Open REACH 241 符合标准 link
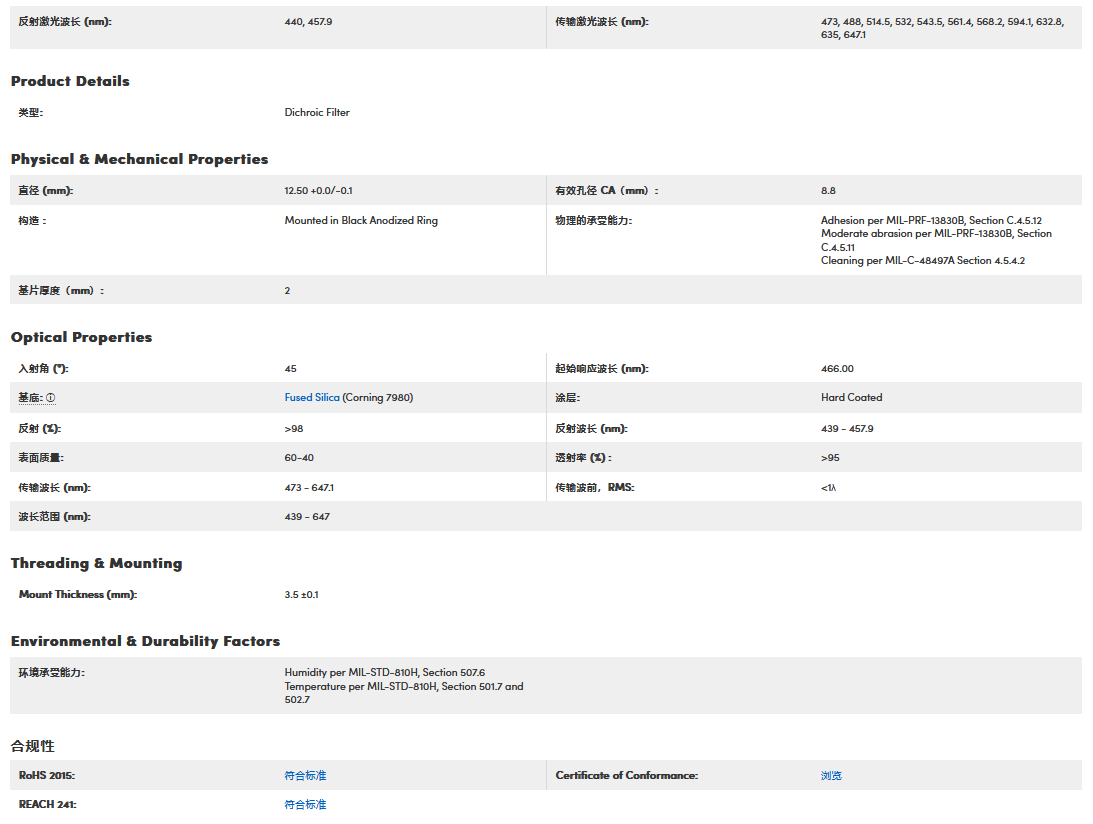The width and height of the screenshot is (1093, 824). (x=305, y=805)
